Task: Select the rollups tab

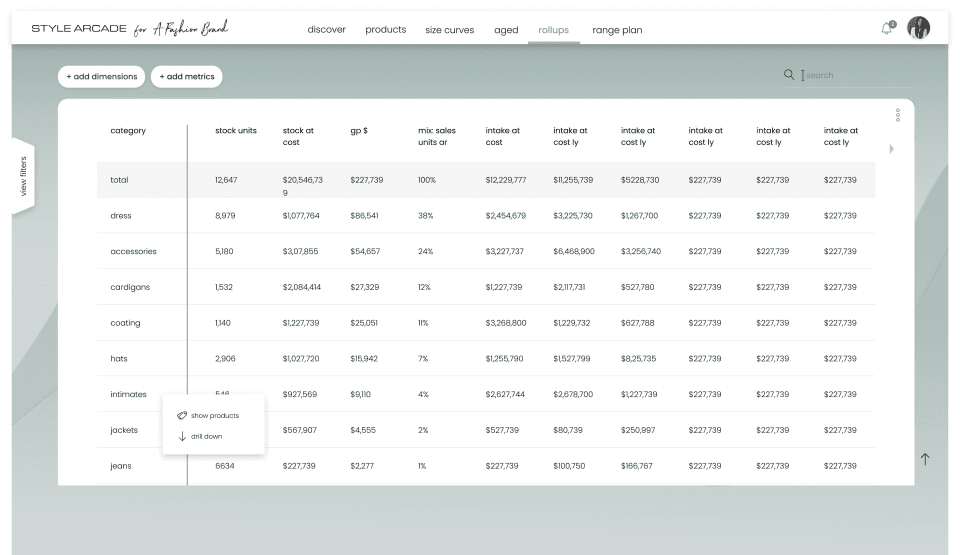Action: [553, 30]
